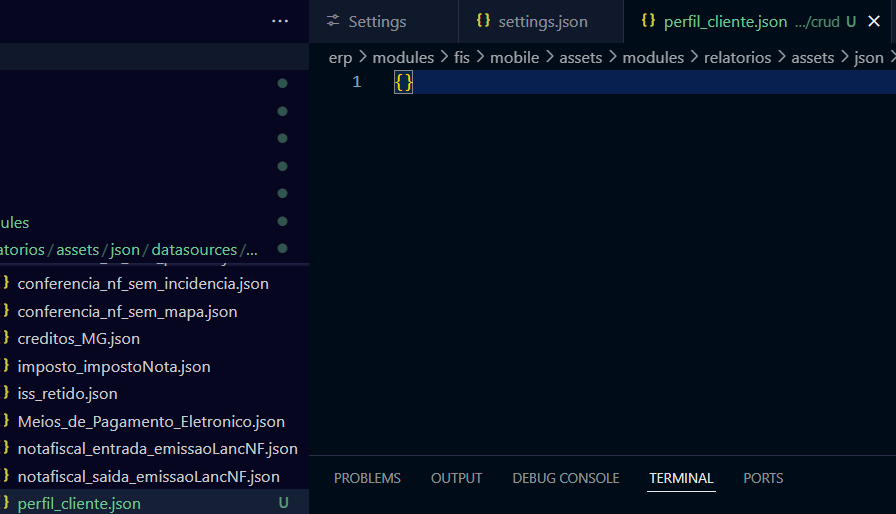Expand the 'relatorios' breadcrumb dropdown
This screenshot has height=514, width=896.
click(737, 57)
